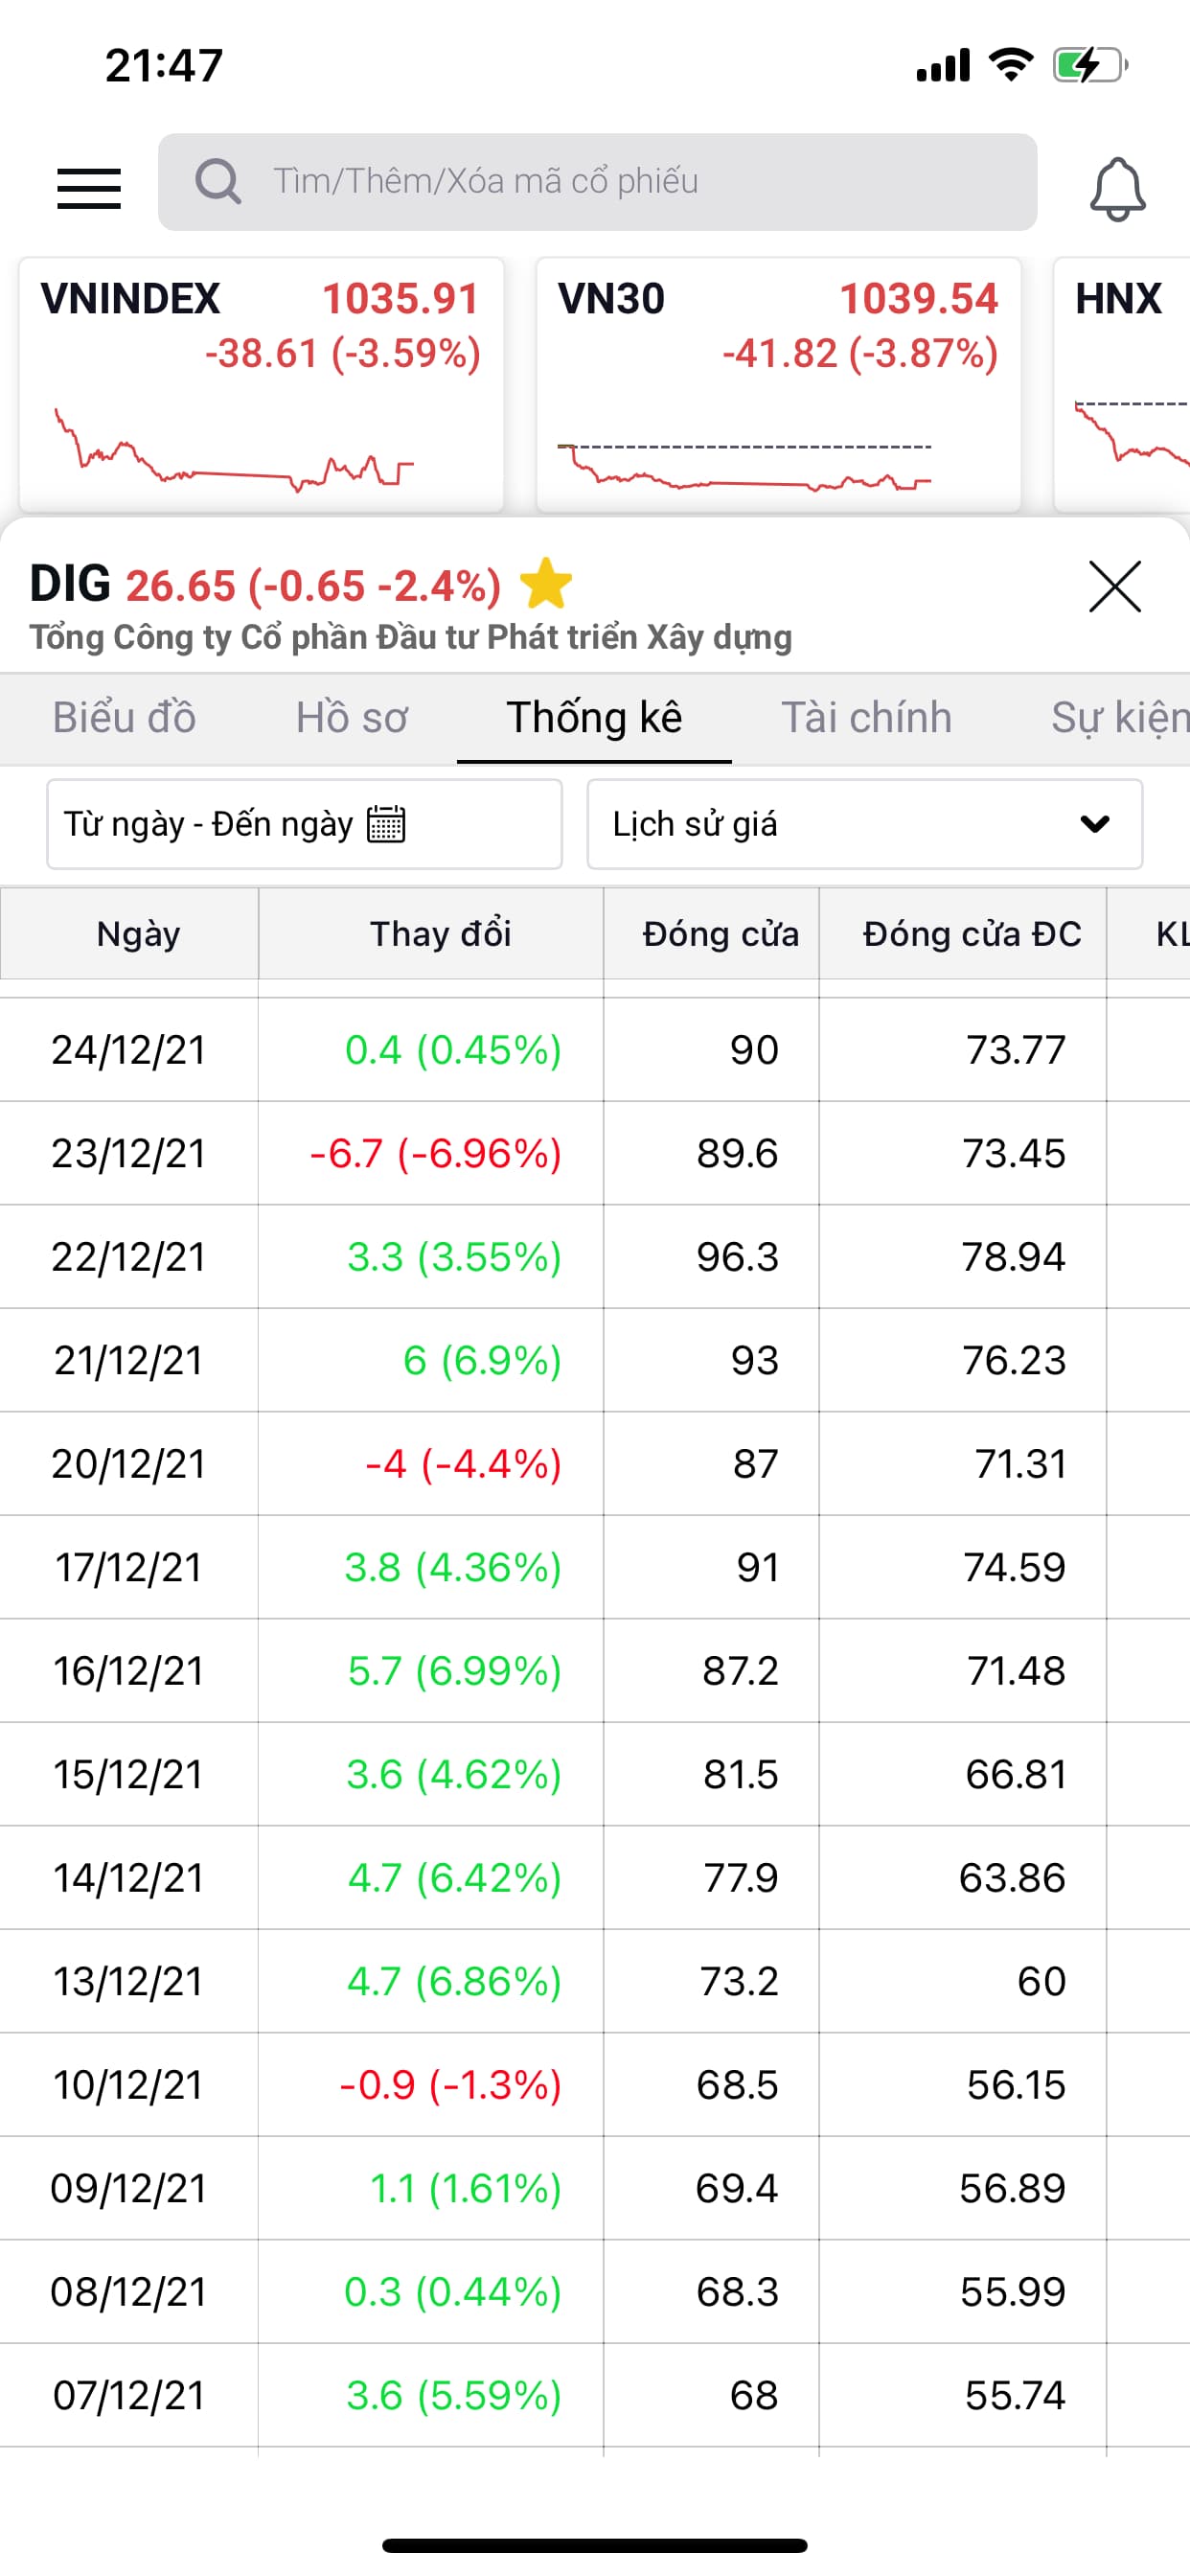This screenshot has height=2576, width=1190.
Task: Select the Tài chính tab
Action: coord(866,718)
